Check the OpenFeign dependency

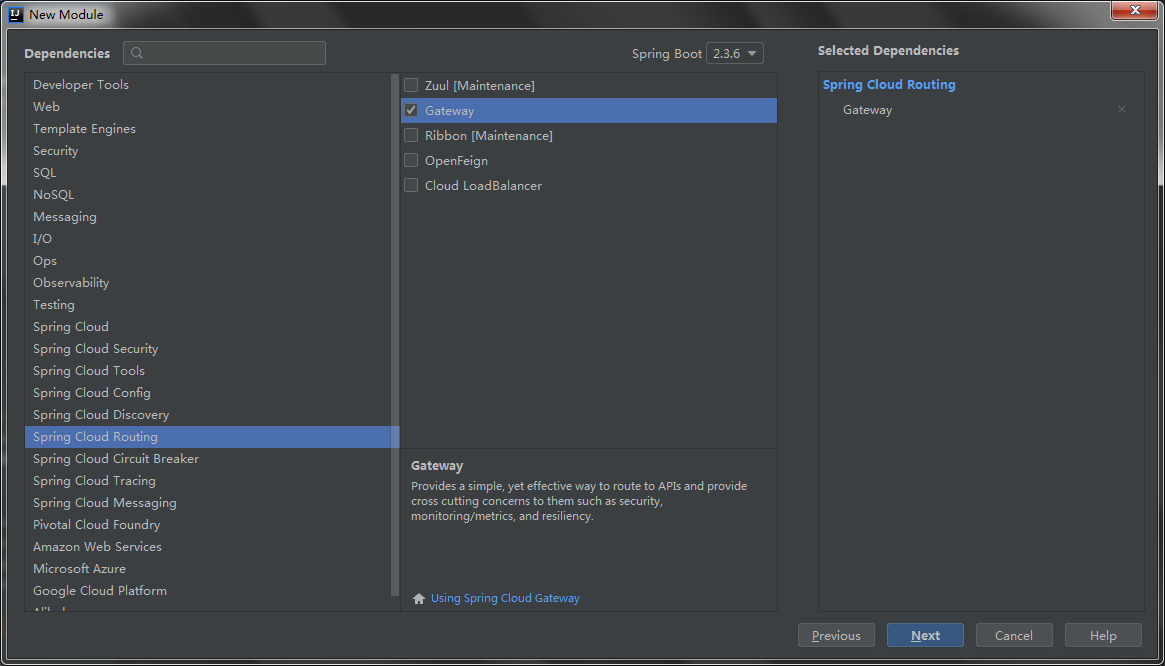411,161
